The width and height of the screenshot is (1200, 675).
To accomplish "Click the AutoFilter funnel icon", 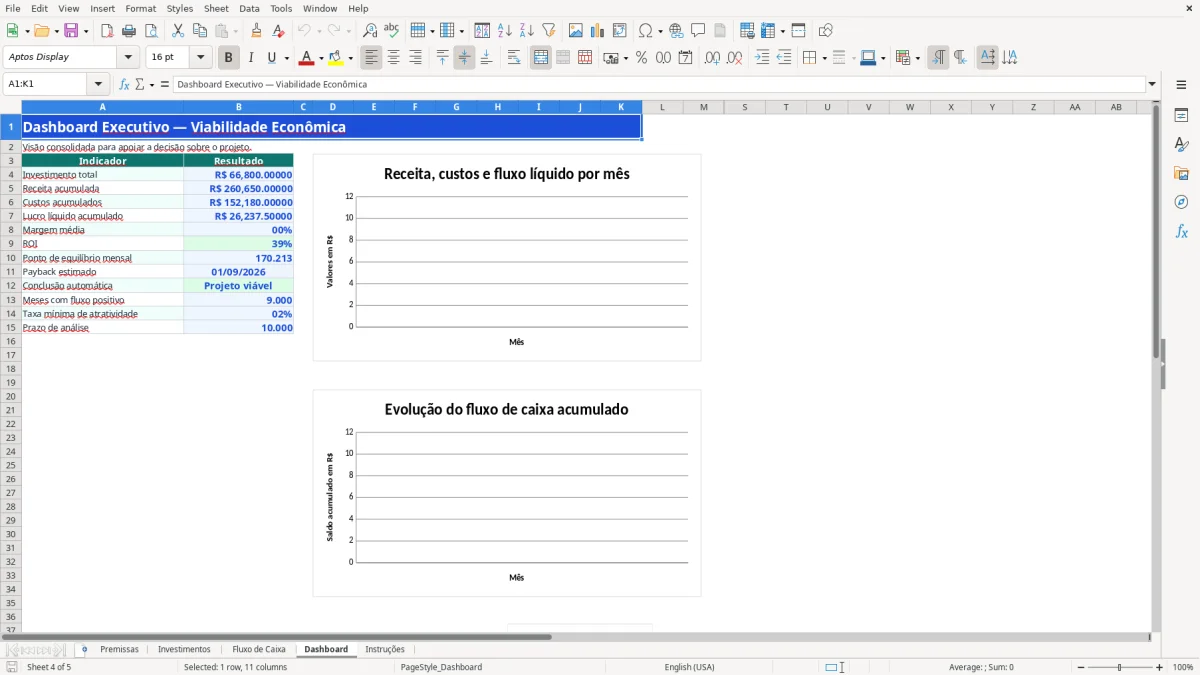I will point(549,31).
